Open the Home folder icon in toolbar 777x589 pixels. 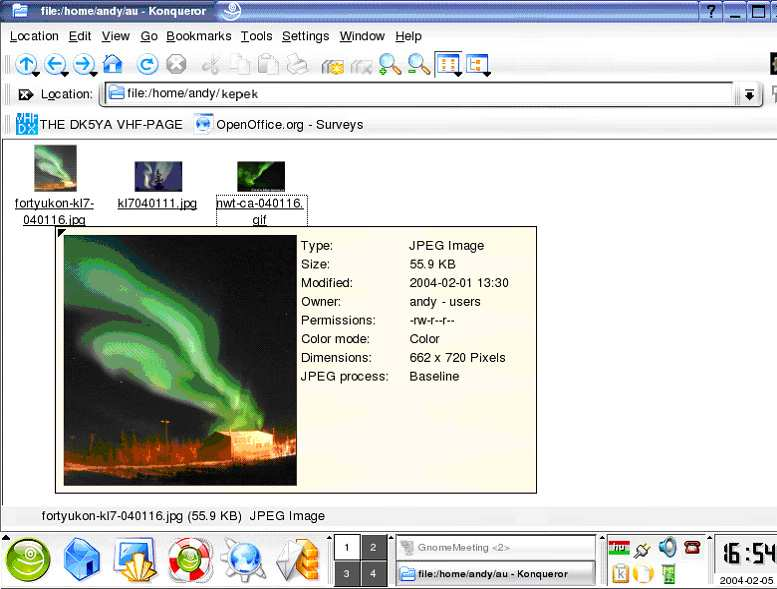click(112, 64)
